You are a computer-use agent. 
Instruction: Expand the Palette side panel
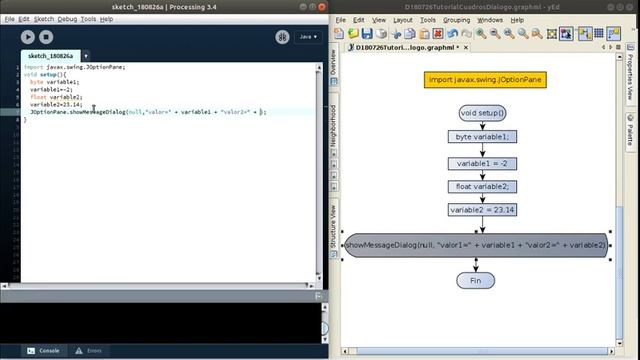(630, 131)
